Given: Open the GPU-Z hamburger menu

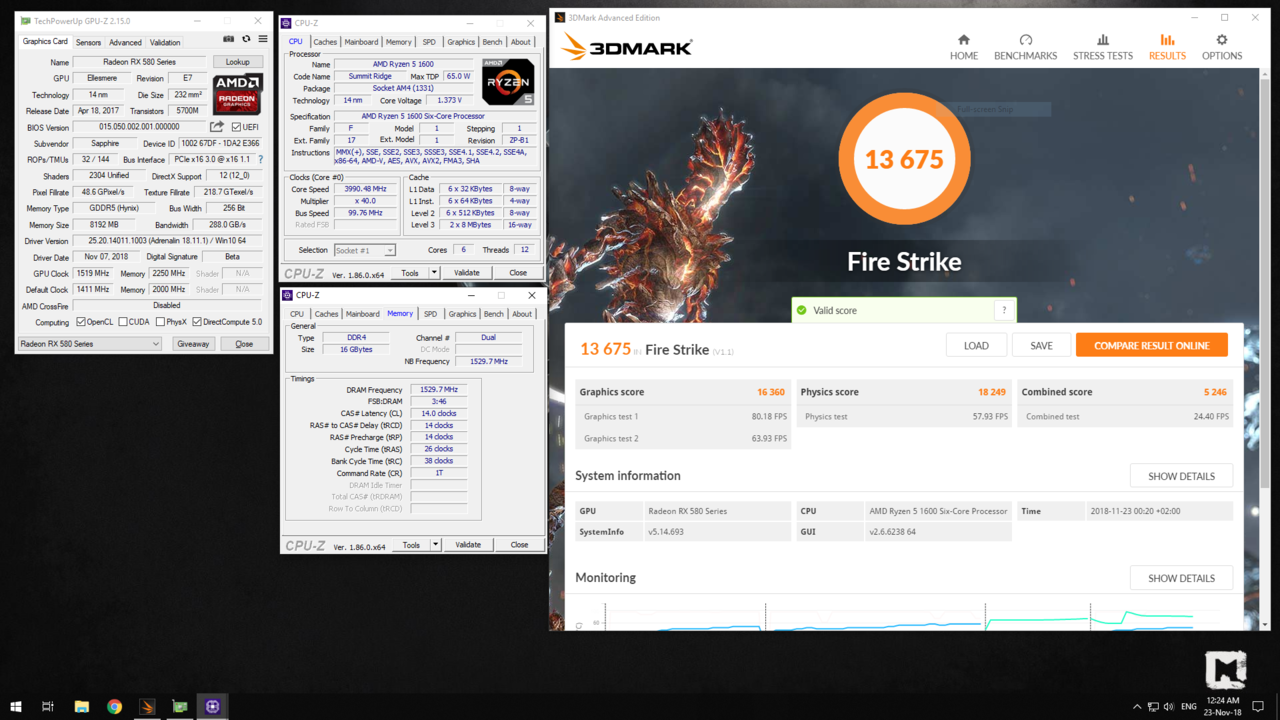Looking at the screenshot, I should tap(263, 39).
